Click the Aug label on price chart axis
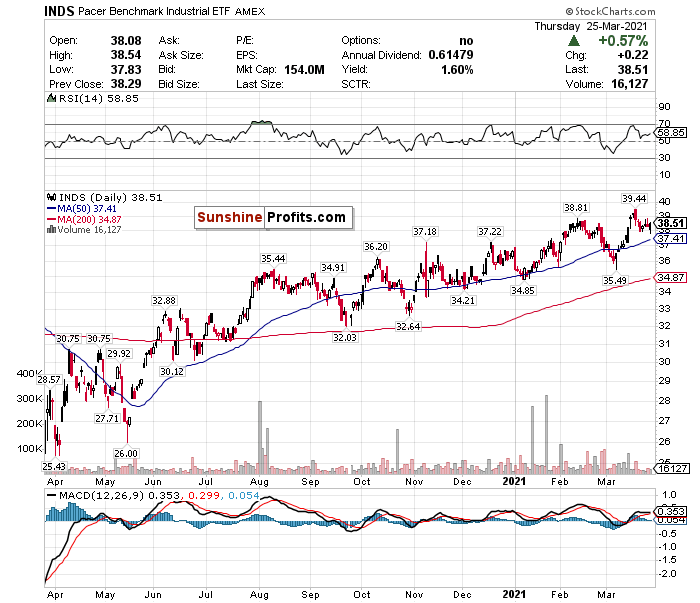The width and height of the screenshot is (700, 603). tap(259, 482)
